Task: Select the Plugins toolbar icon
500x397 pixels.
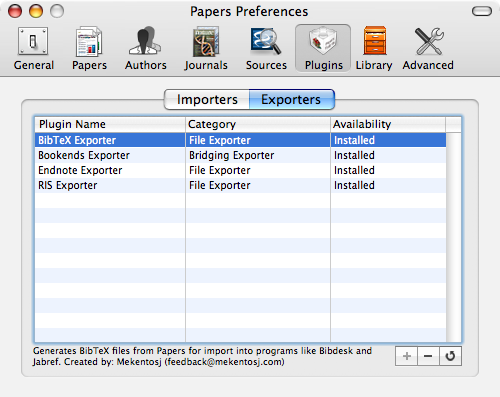Action: 323,48
